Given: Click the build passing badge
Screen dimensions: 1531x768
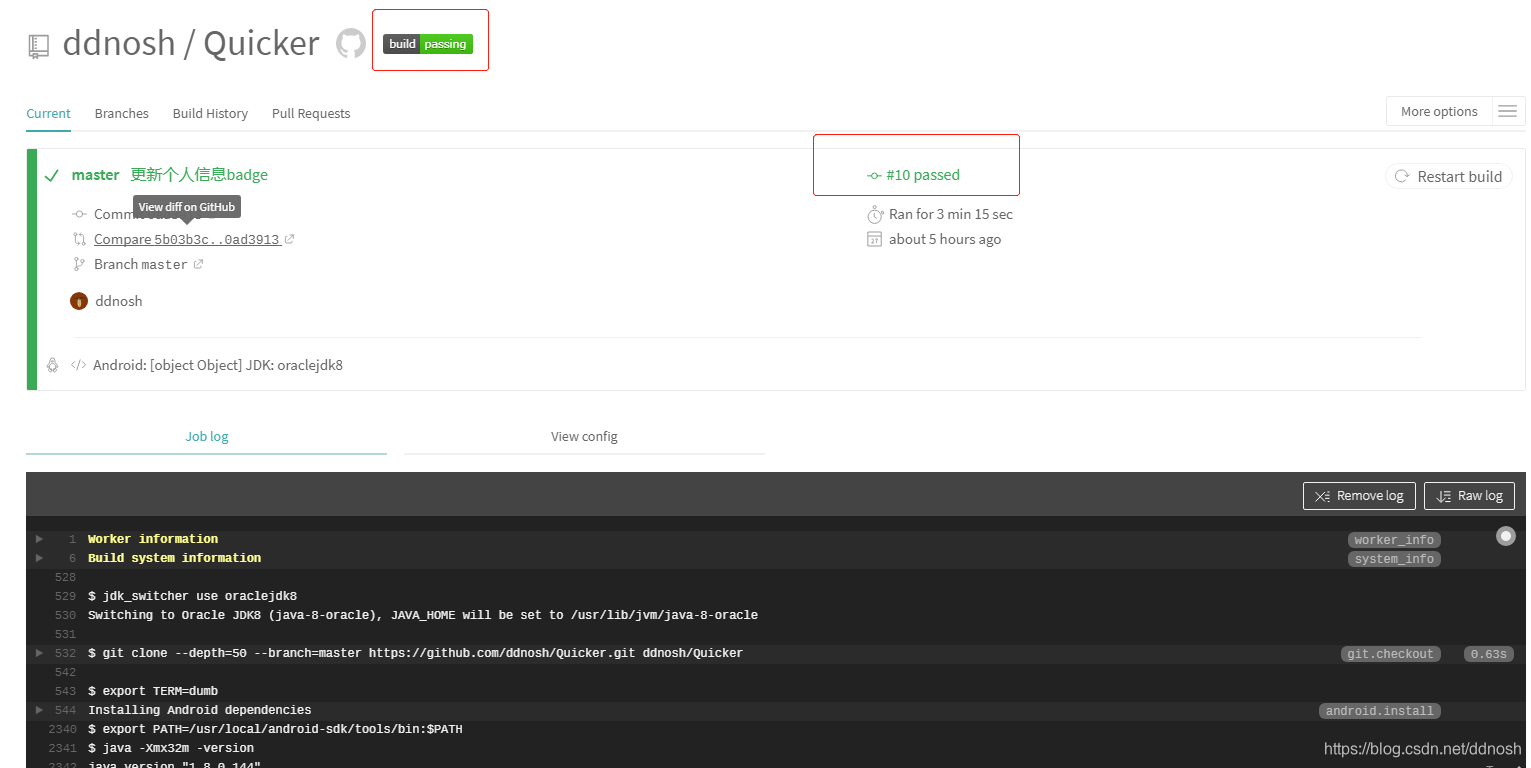Looking at the screenshot, I should point(428,44).
